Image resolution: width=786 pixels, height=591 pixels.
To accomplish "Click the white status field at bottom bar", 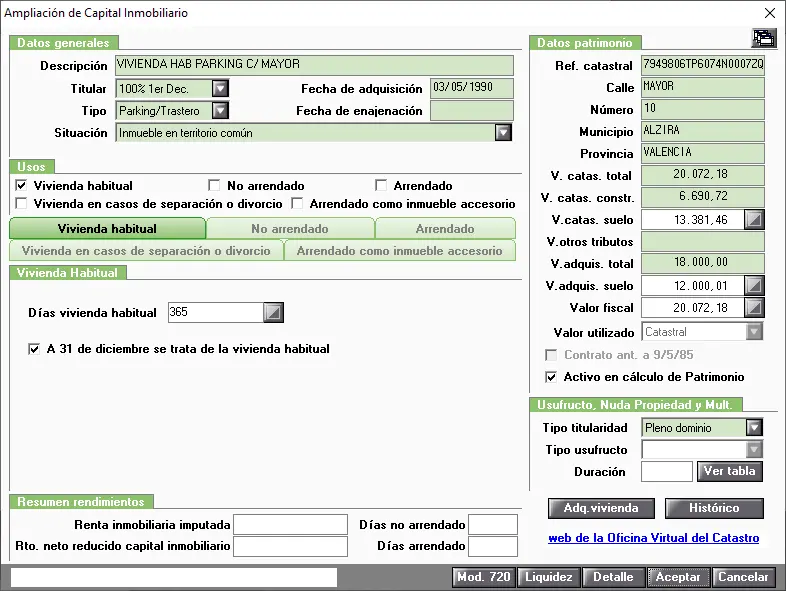I will point(174,577).
